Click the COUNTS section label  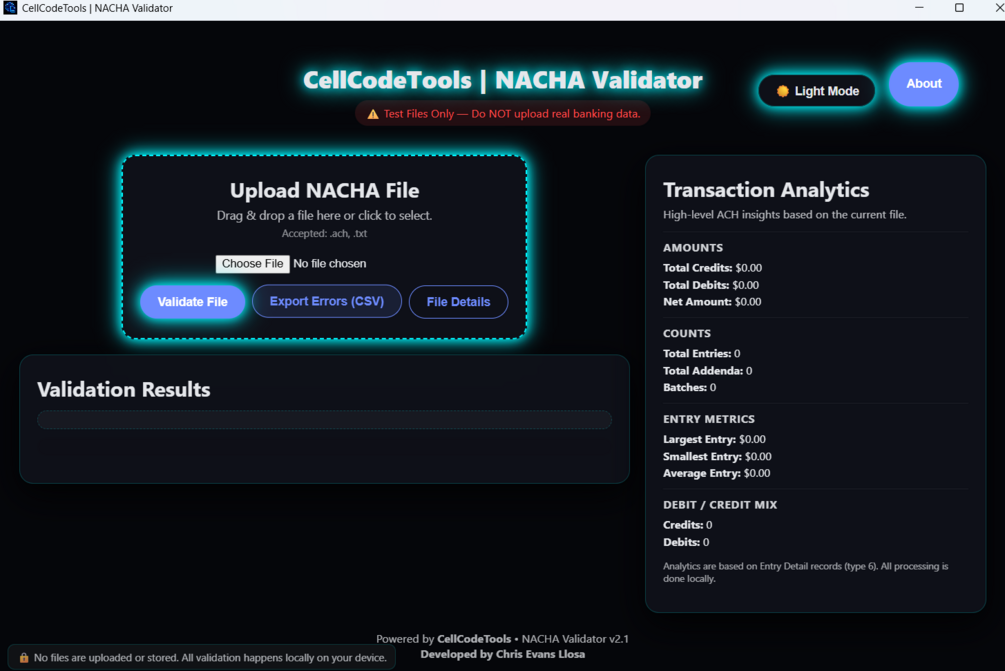pos(686,334)
